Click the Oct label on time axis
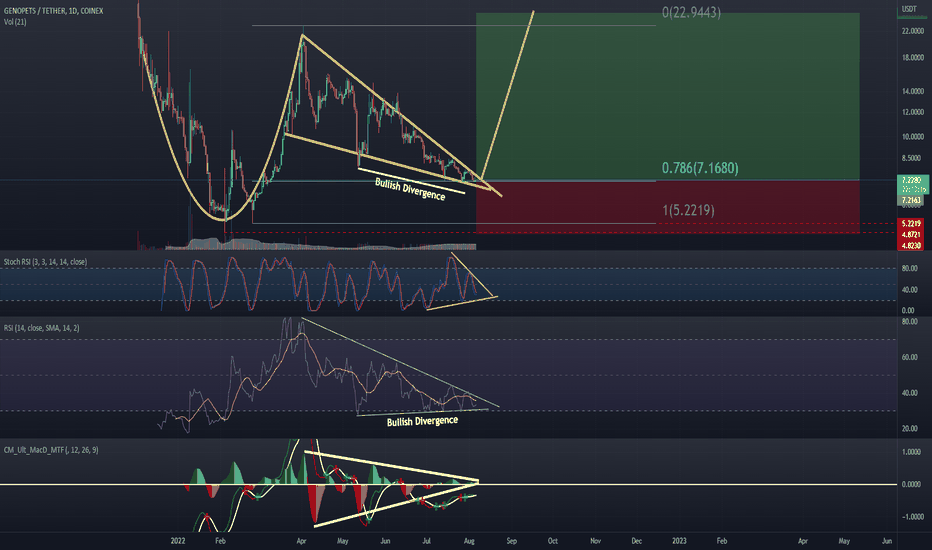The height and width of the screenshot is (550, 932). (x=553, y=540)
